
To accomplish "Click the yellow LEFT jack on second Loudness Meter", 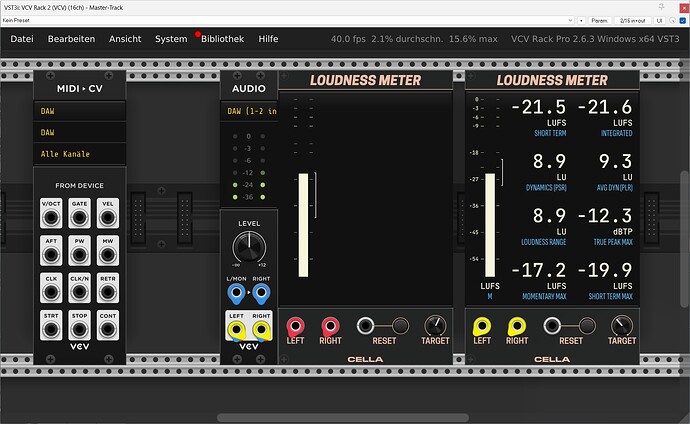I will pyautogui.click(x=481, y=326).
